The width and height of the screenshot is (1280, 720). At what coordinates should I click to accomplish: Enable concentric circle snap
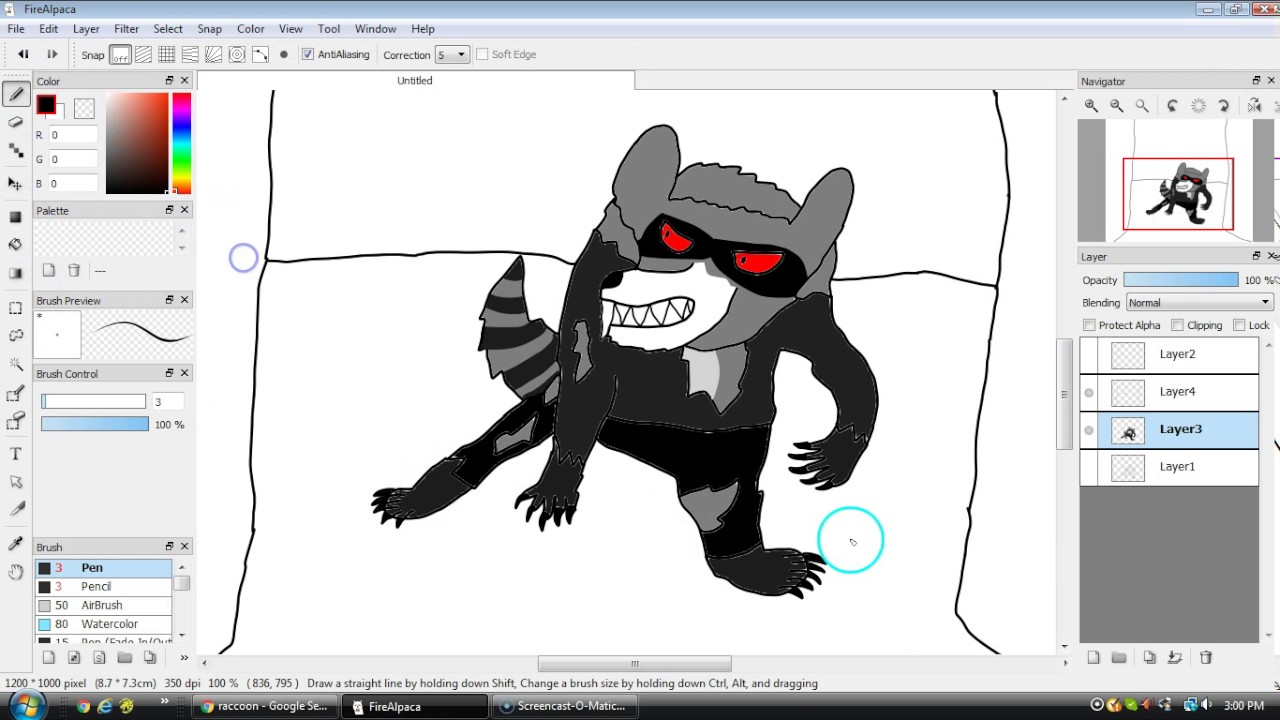(237, 55)
